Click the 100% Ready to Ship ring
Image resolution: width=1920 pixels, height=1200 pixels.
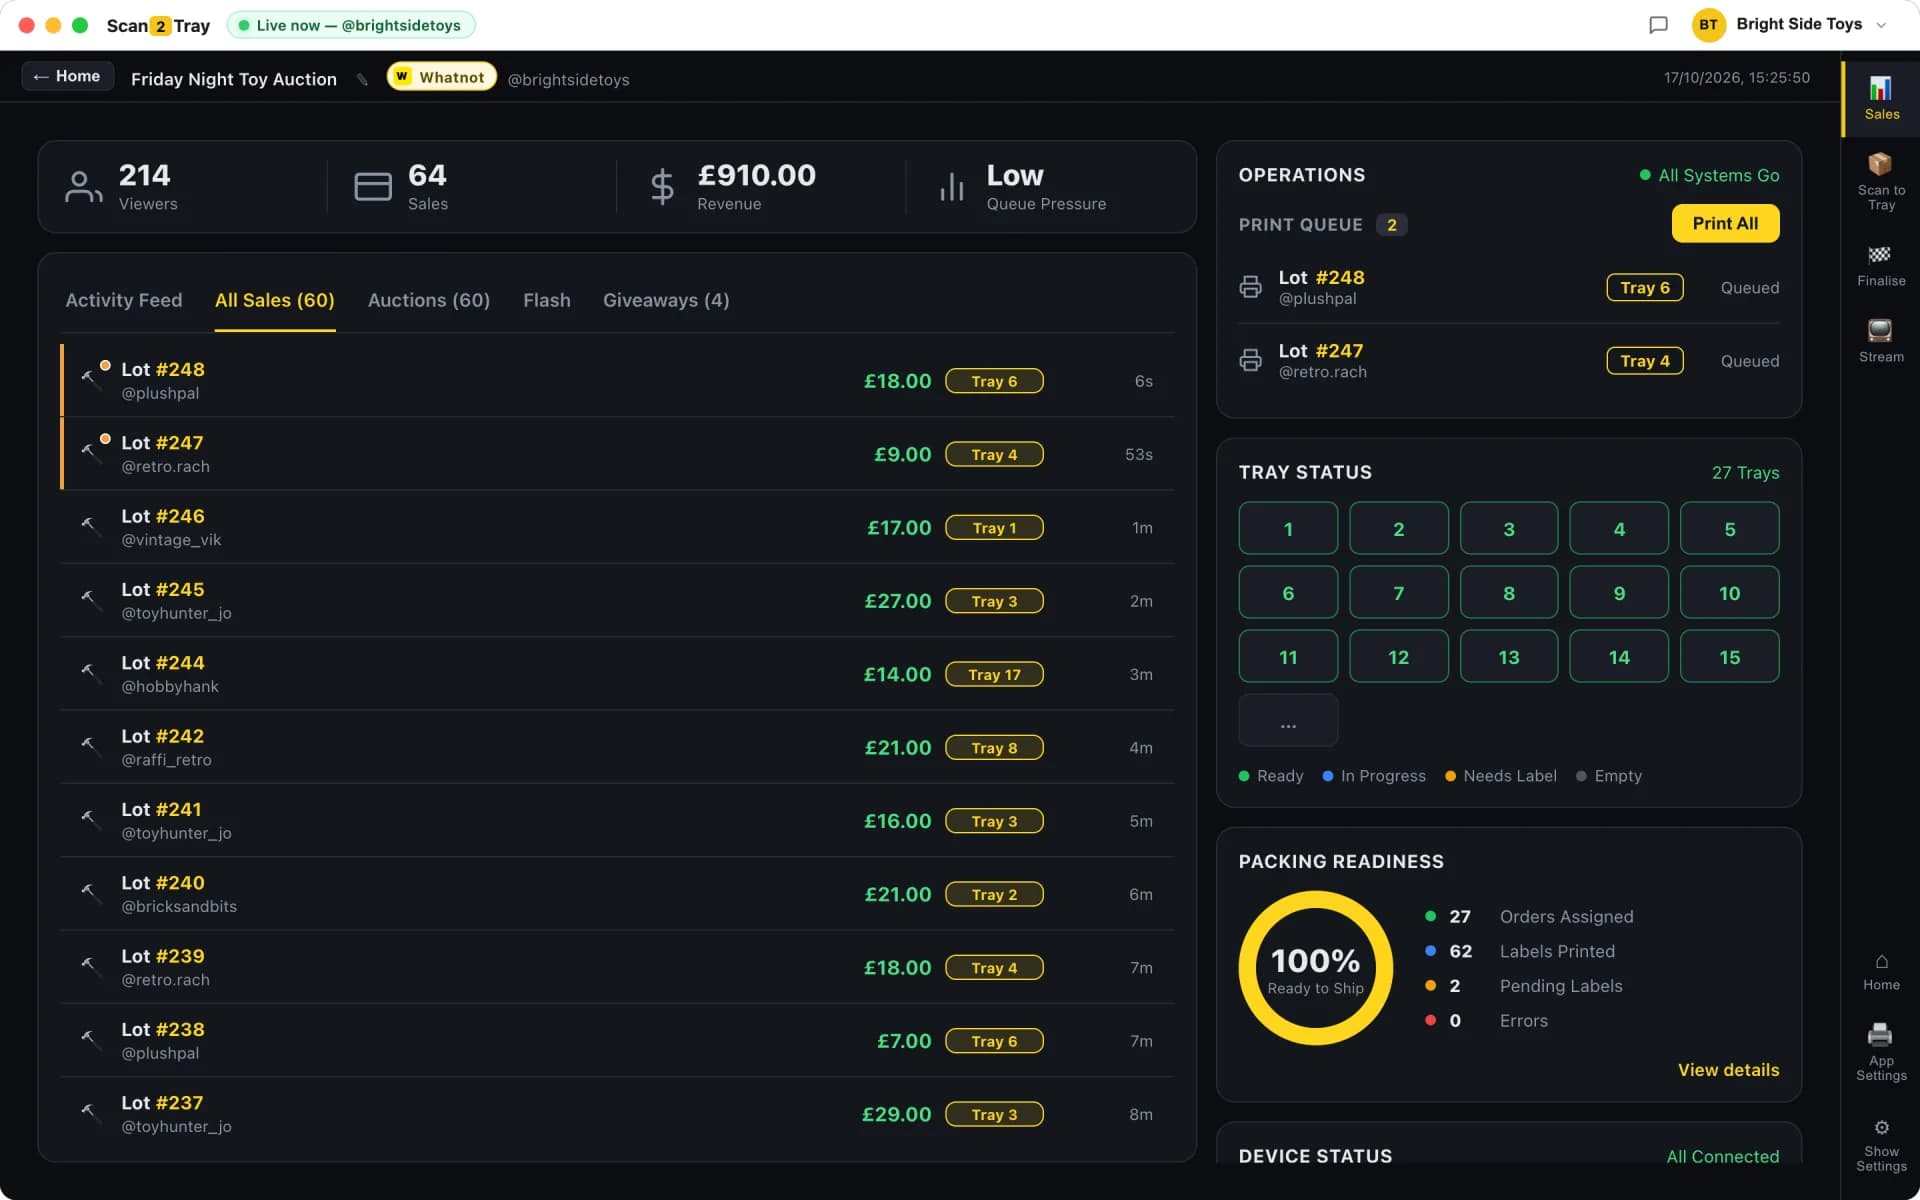click(x=1315, y=968)
